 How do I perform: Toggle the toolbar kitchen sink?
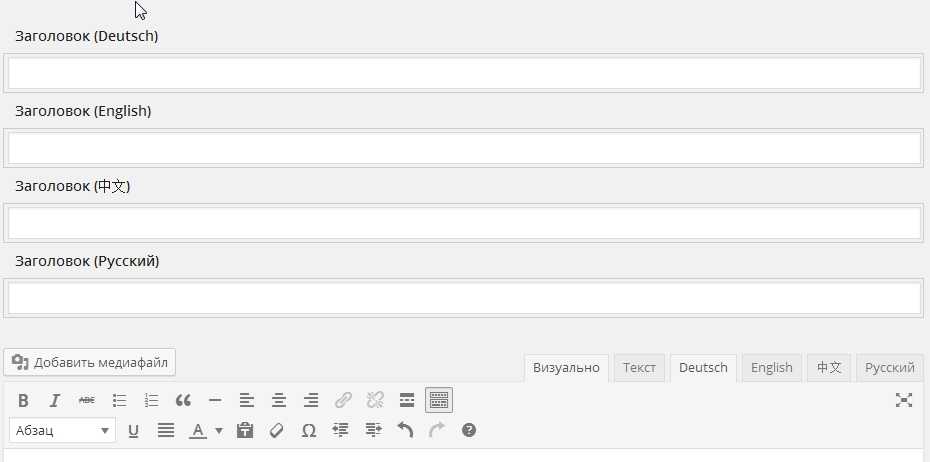pyautogui.click(x=439, y=400)
